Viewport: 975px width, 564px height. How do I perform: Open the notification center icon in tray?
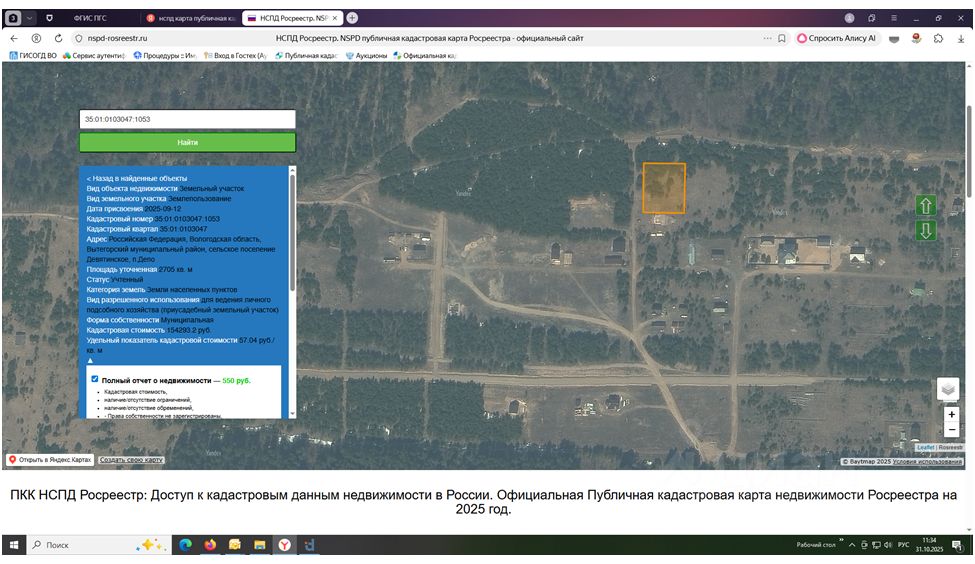click(958, 545)
